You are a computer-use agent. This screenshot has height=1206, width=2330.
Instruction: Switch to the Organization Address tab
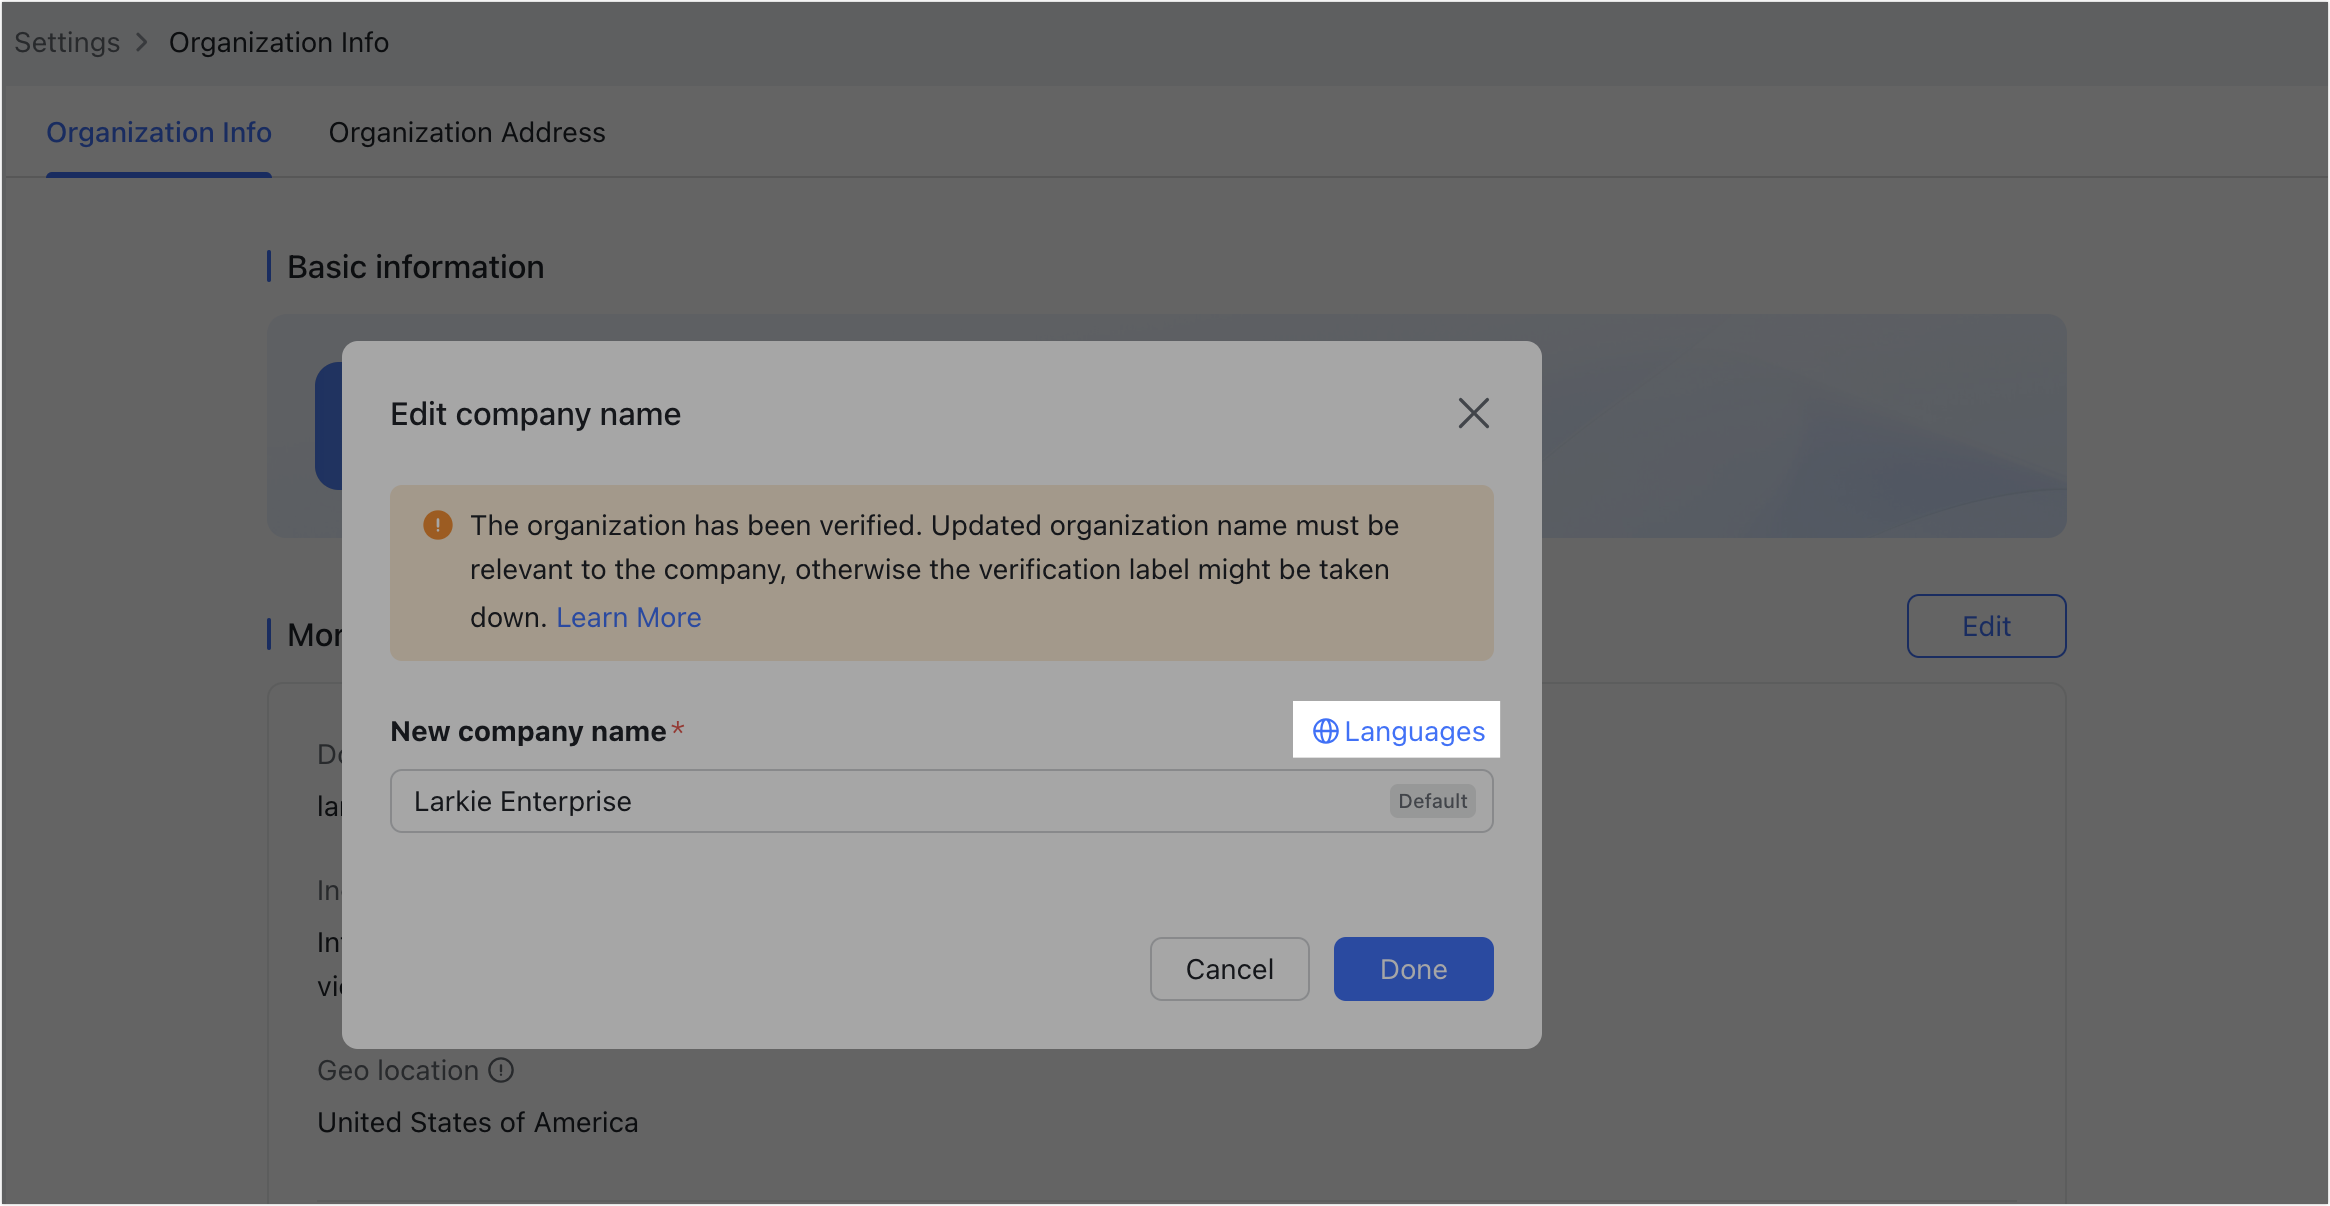(467, 132)
